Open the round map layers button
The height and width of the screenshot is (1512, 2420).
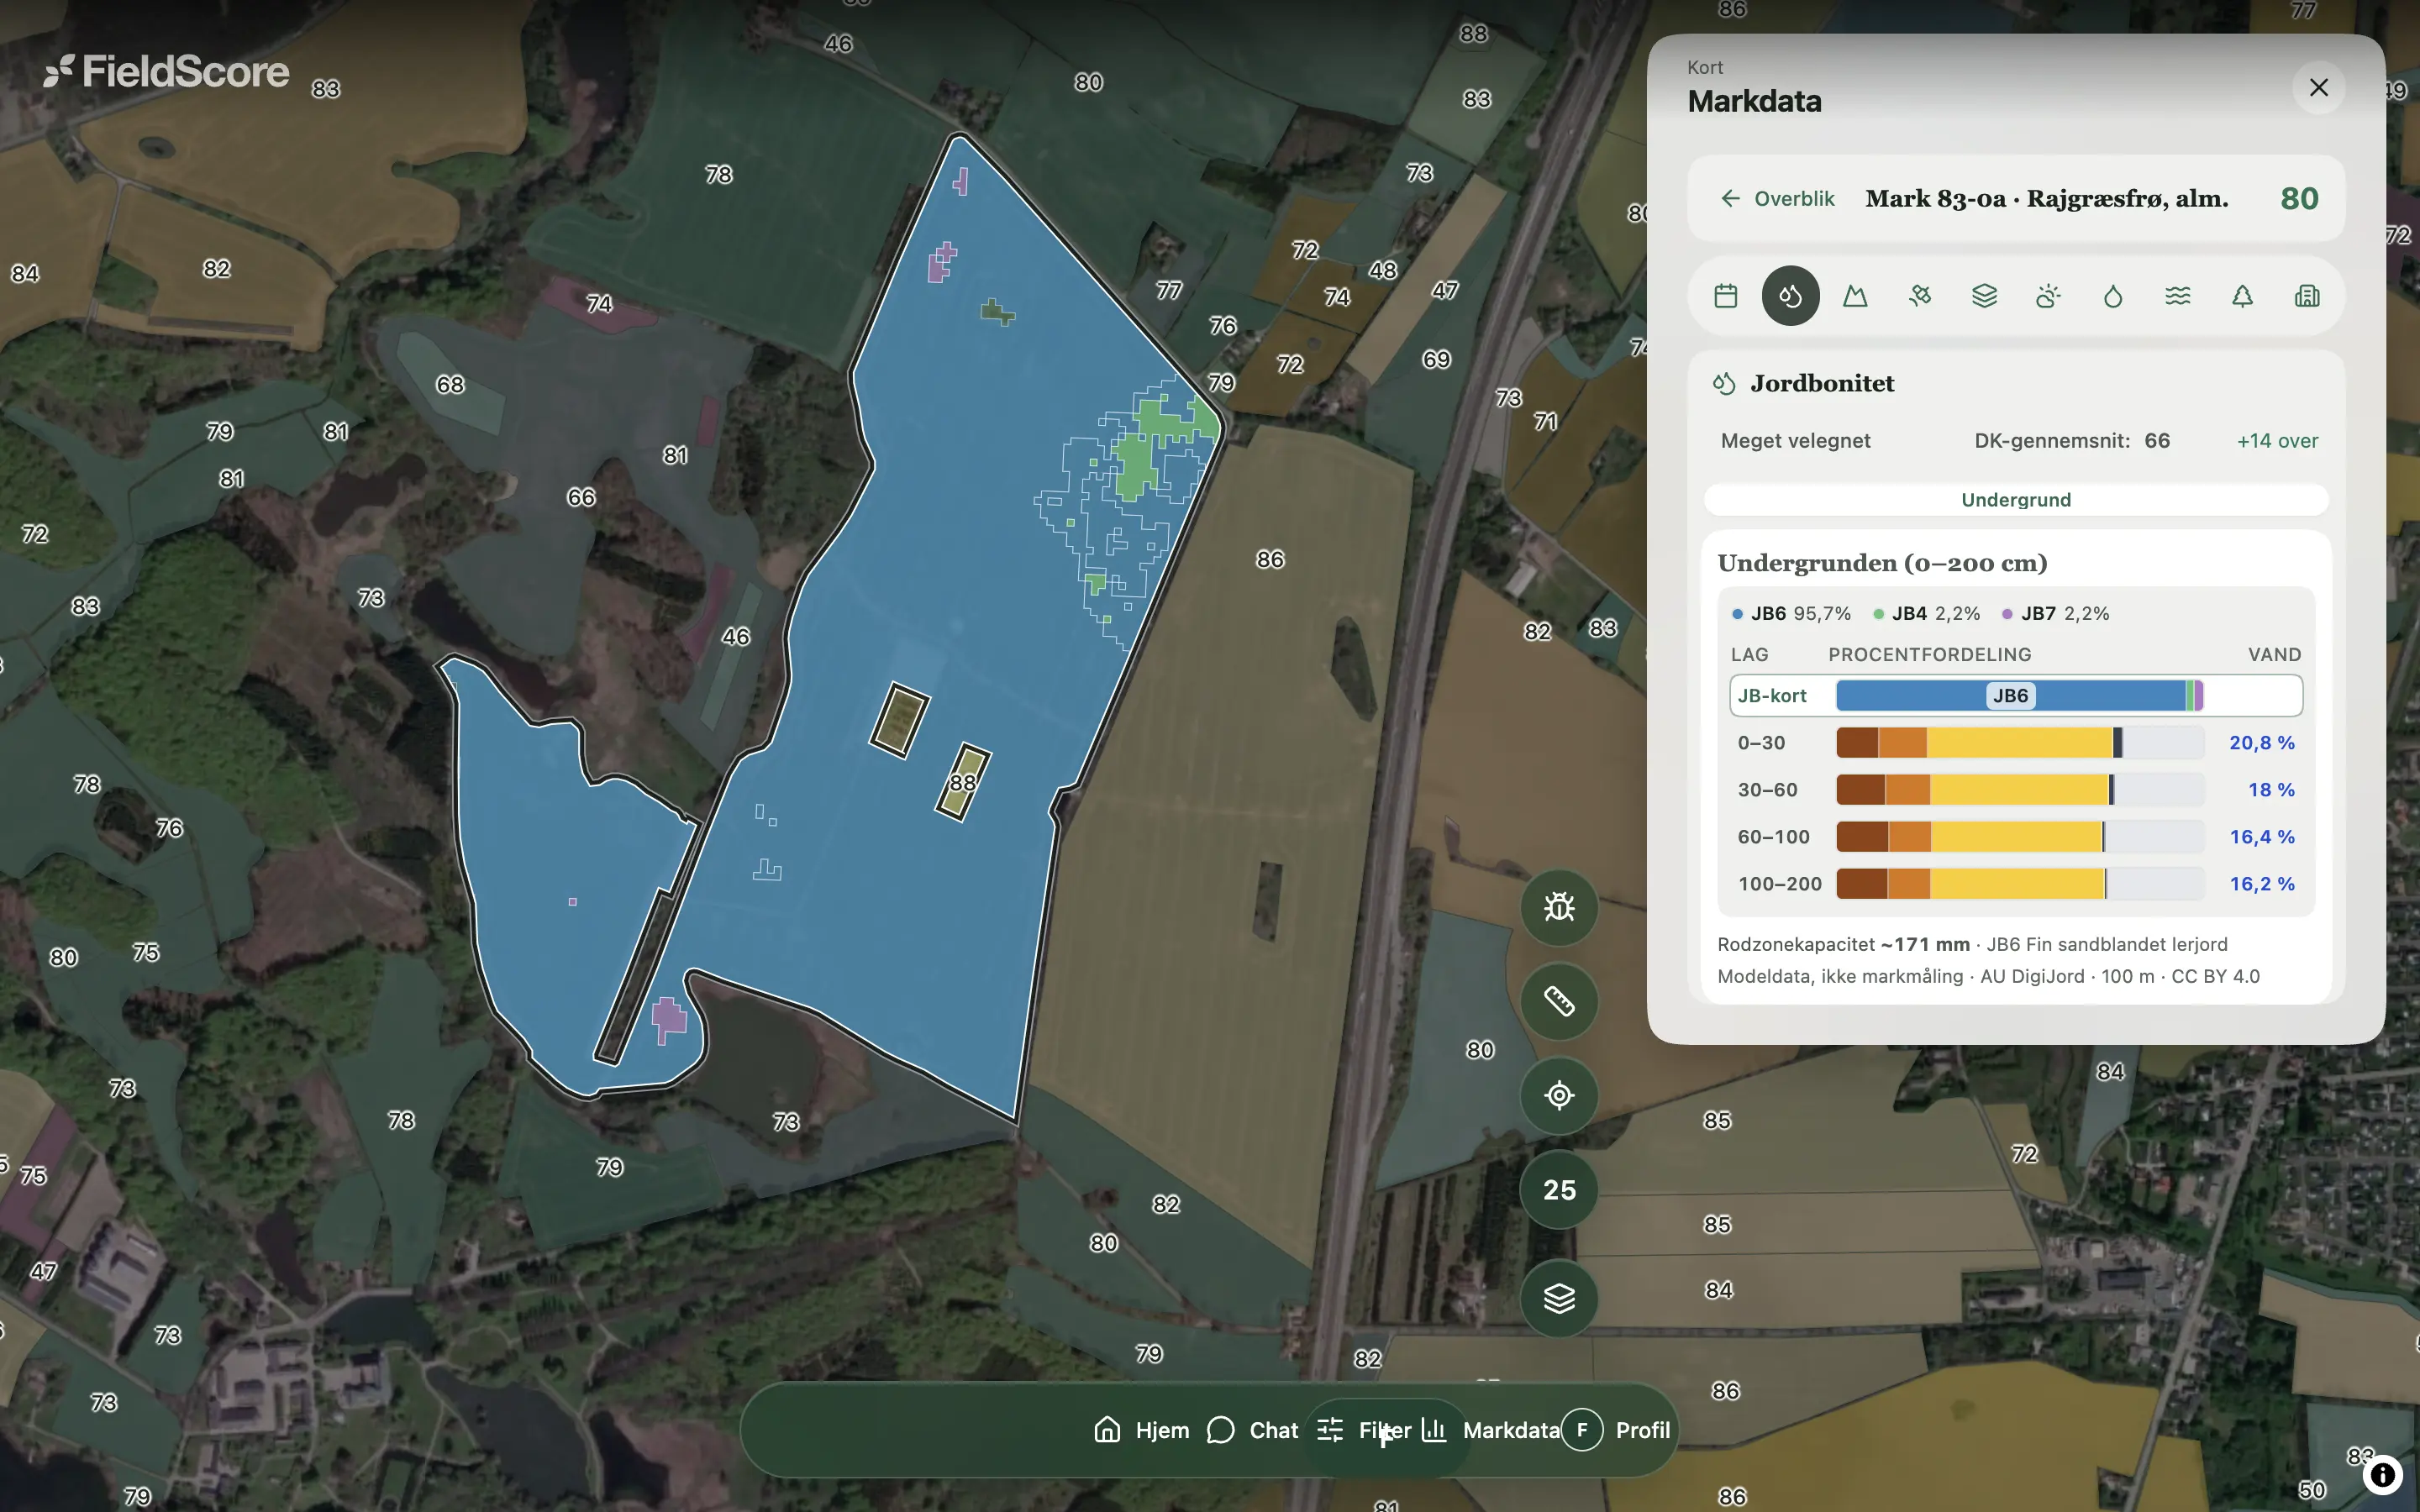1559,1298
